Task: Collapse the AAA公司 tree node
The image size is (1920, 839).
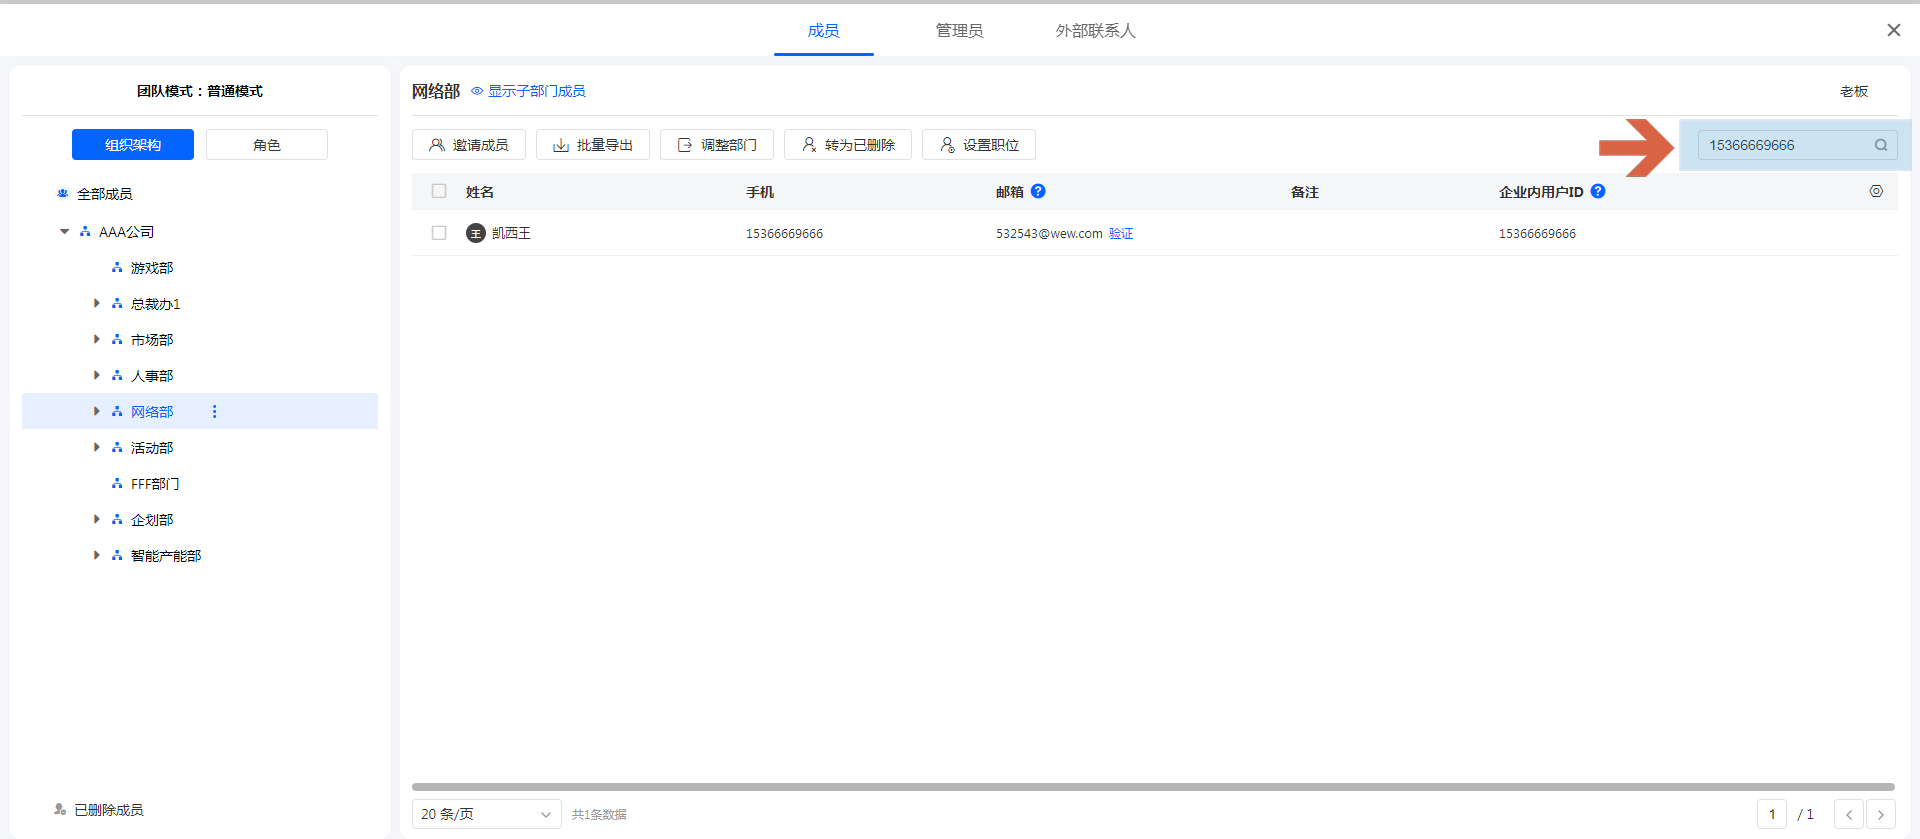Action: coord(65,231)
